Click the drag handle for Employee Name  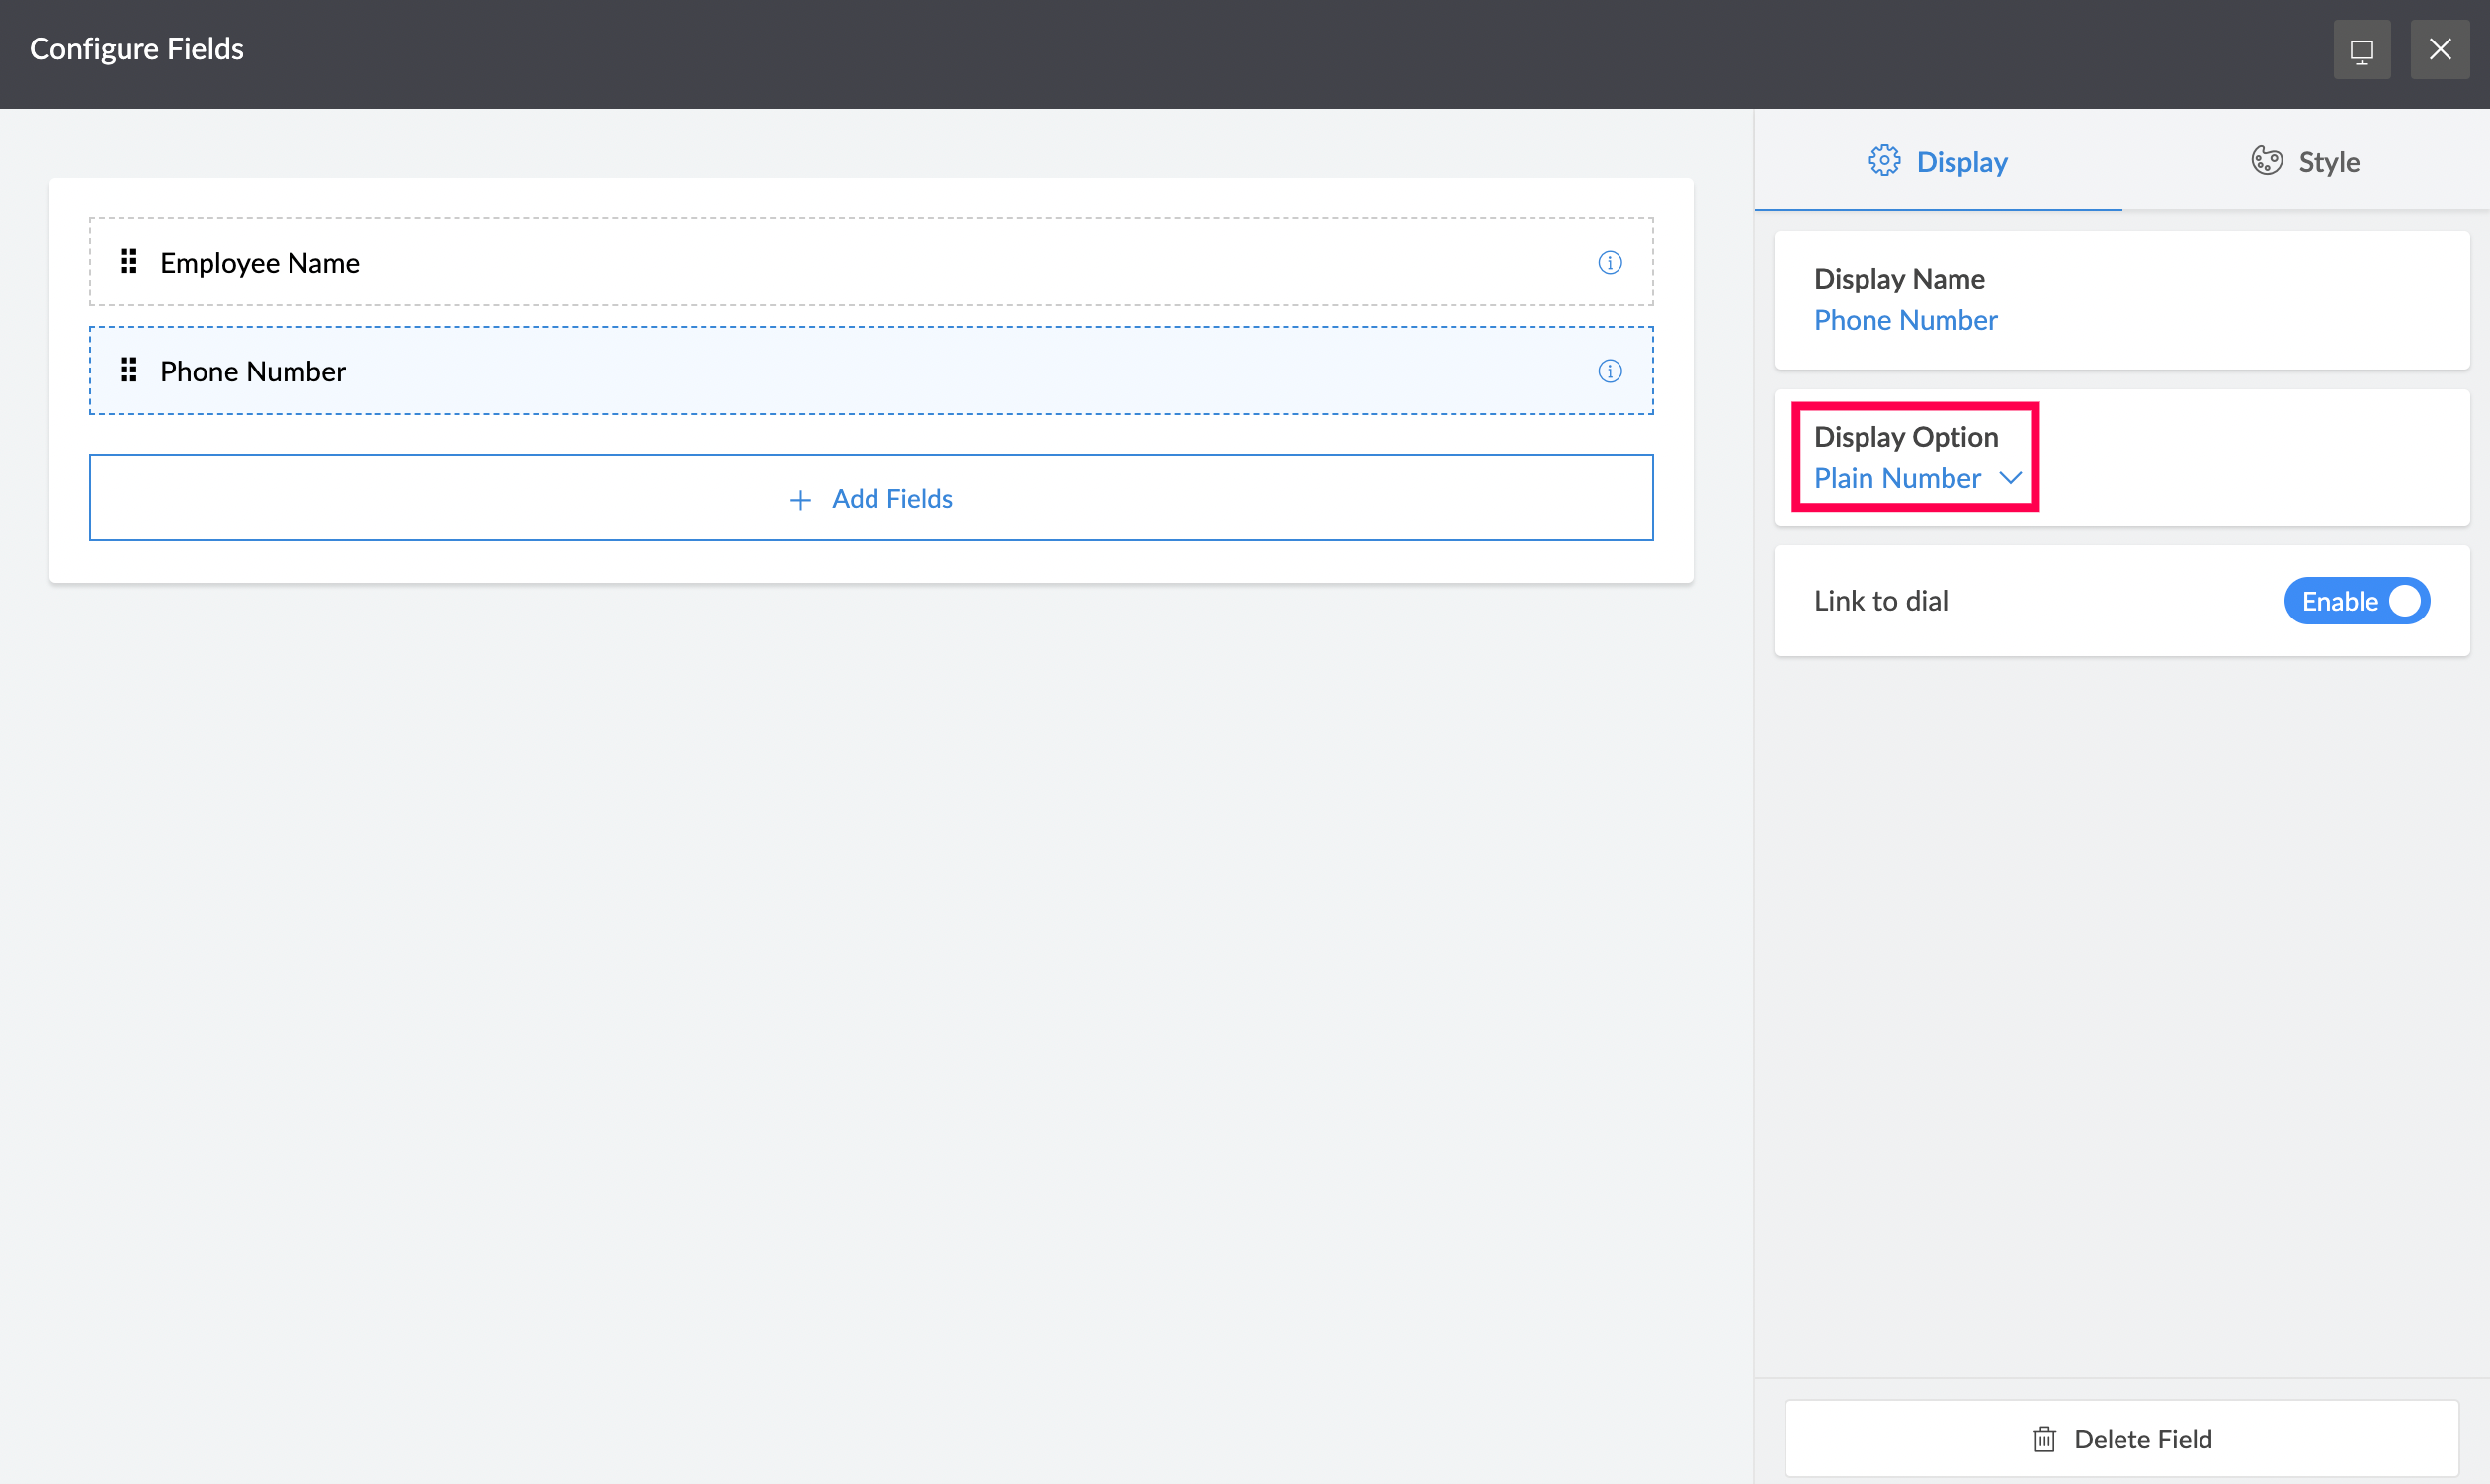point(128,262)
